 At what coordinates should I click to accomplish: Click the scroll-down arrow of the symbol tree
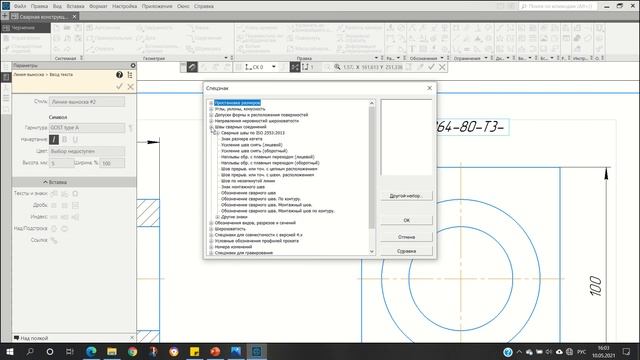tap(371, 251)
